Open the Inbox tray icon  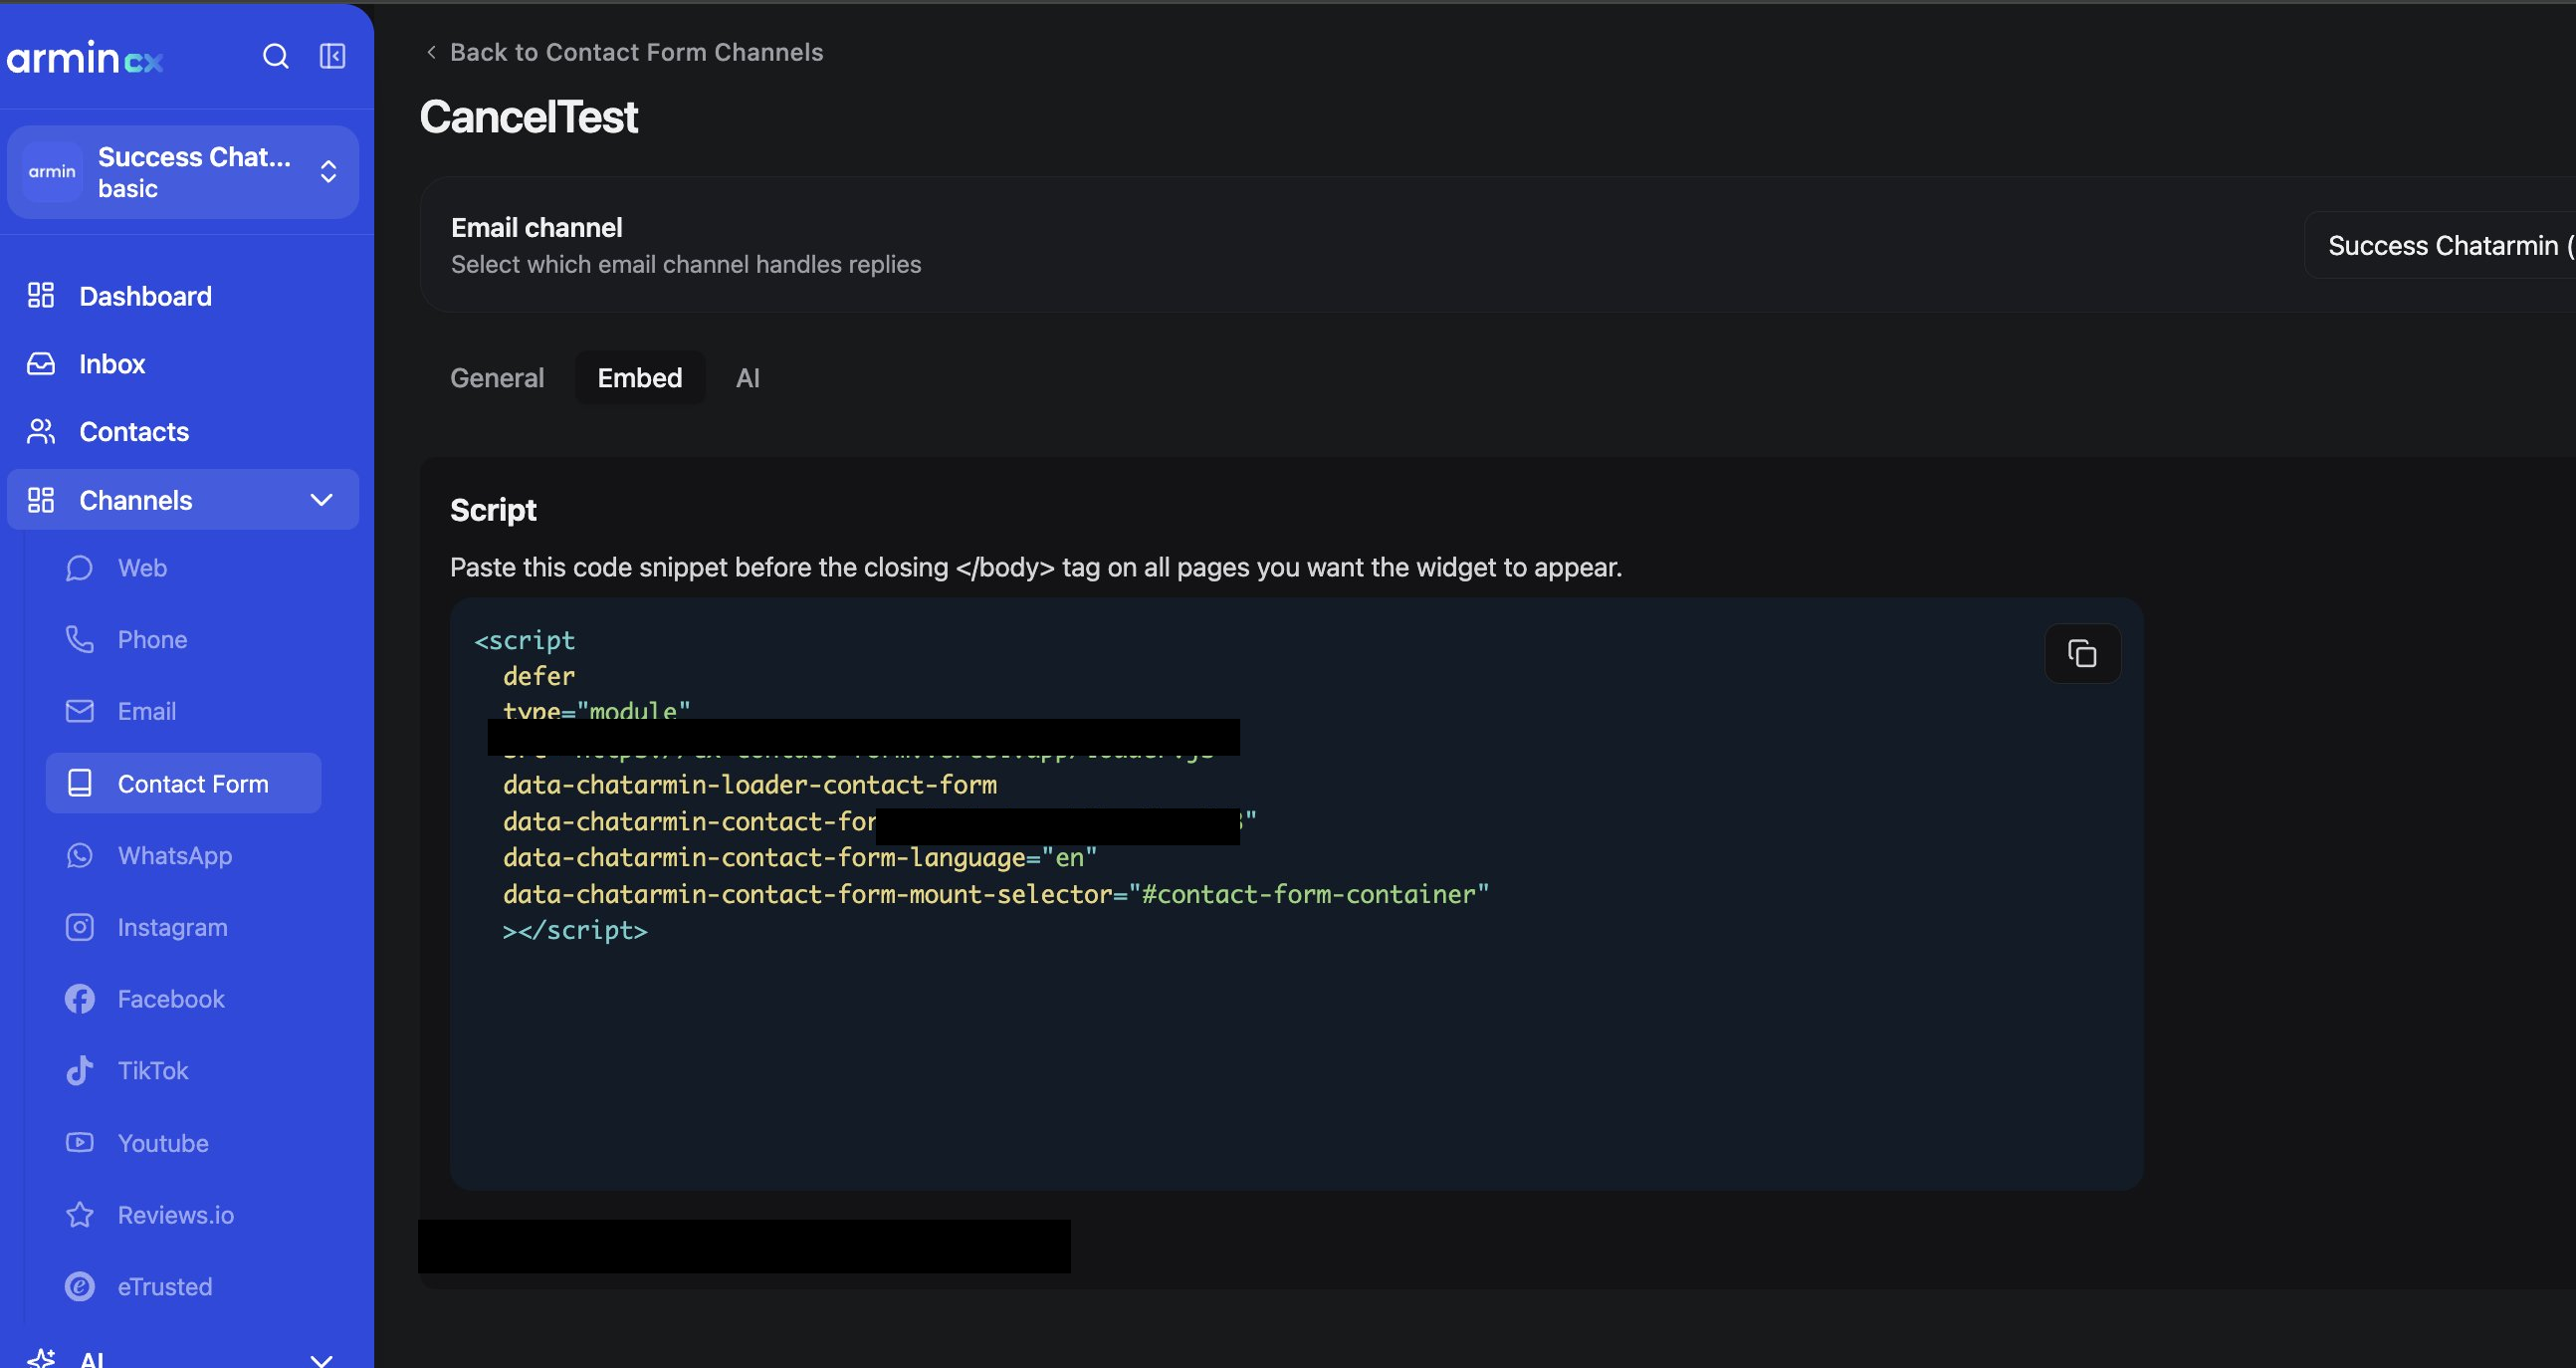pyautogui.click(x=41, y=363)
